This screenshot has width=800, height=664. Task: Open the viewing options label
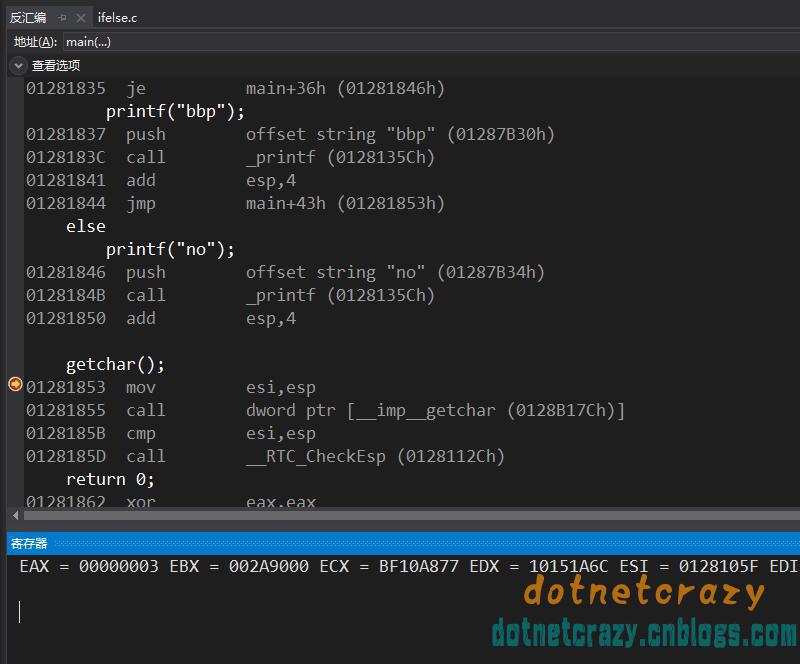click(x=56, y=65)
